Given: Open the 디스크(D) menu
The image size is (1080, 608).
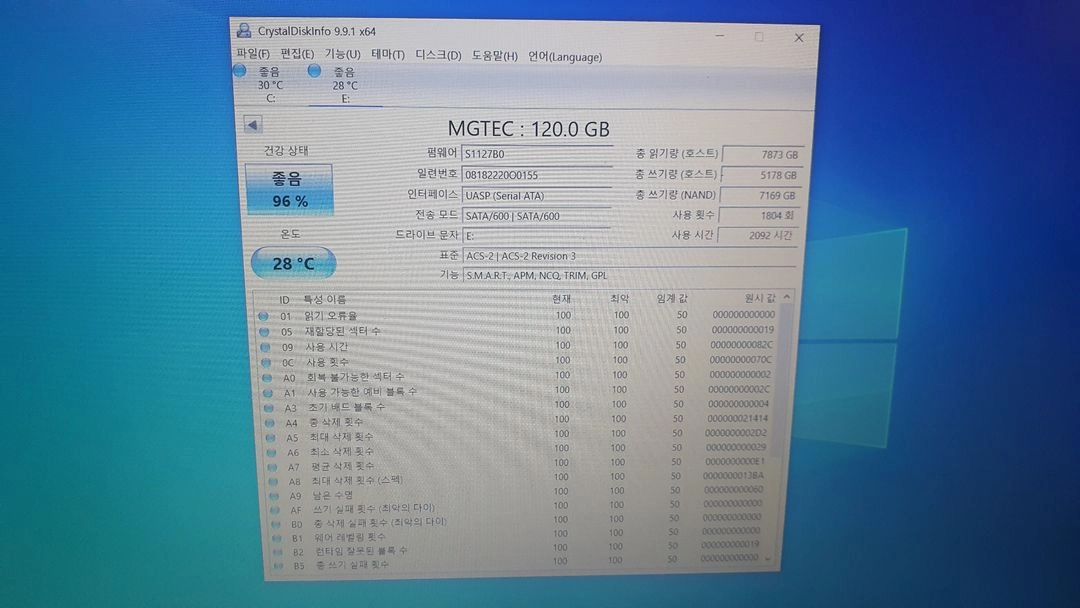Looking at the screenshot, I should (x=438, y=55).
